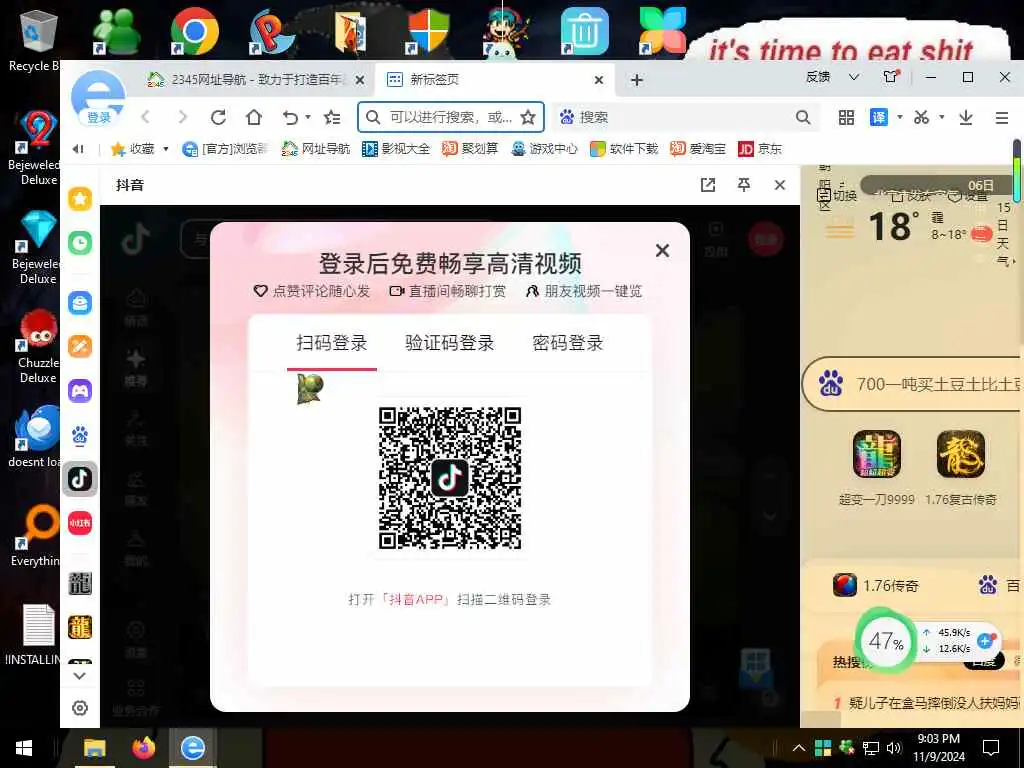The image size is (1024, 768).
Task: Click the browser back arrow
Action: (x=146, y=117)
